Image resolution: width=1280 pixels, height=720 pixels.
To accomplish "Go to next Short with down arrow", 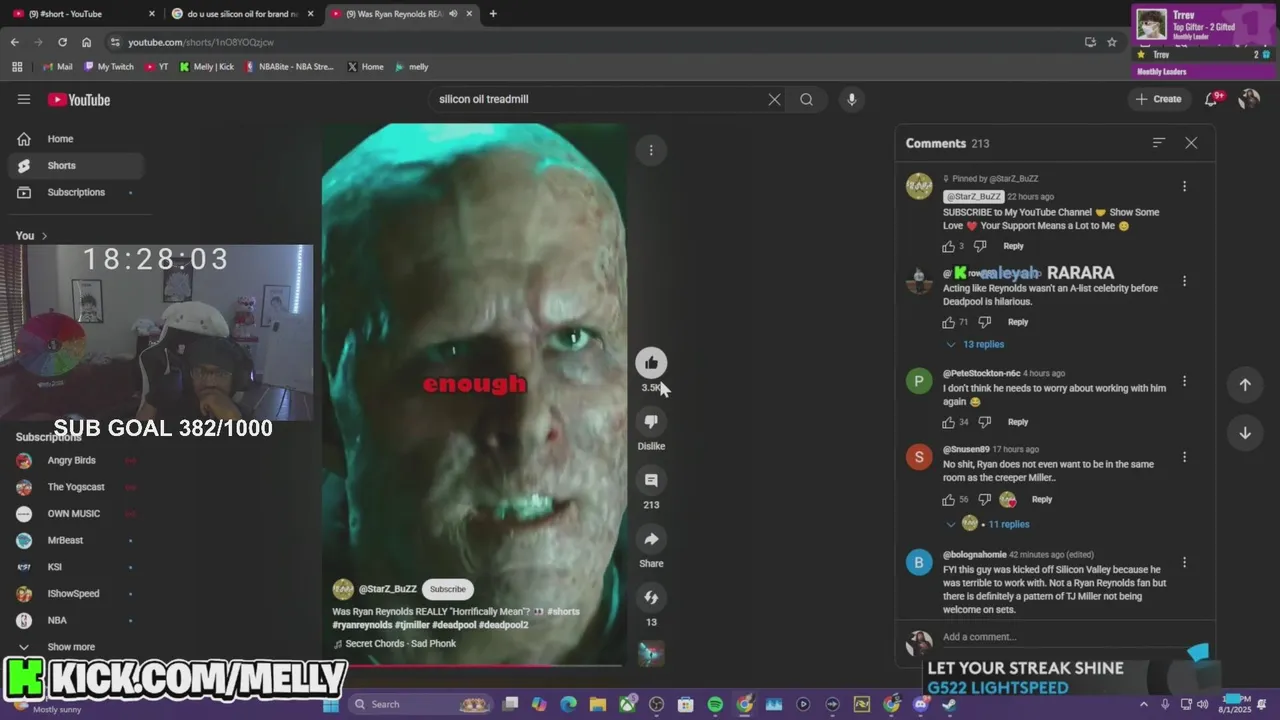I will pyautogui.click(x=1245, y=433).
